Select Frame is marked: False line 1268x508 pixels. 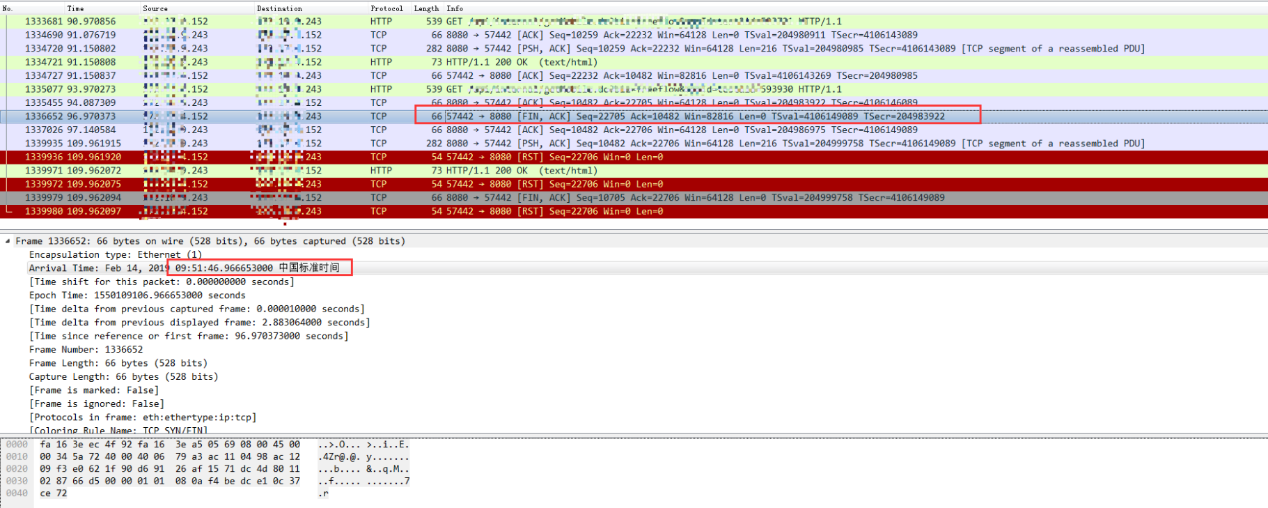[x=93, y=390]
